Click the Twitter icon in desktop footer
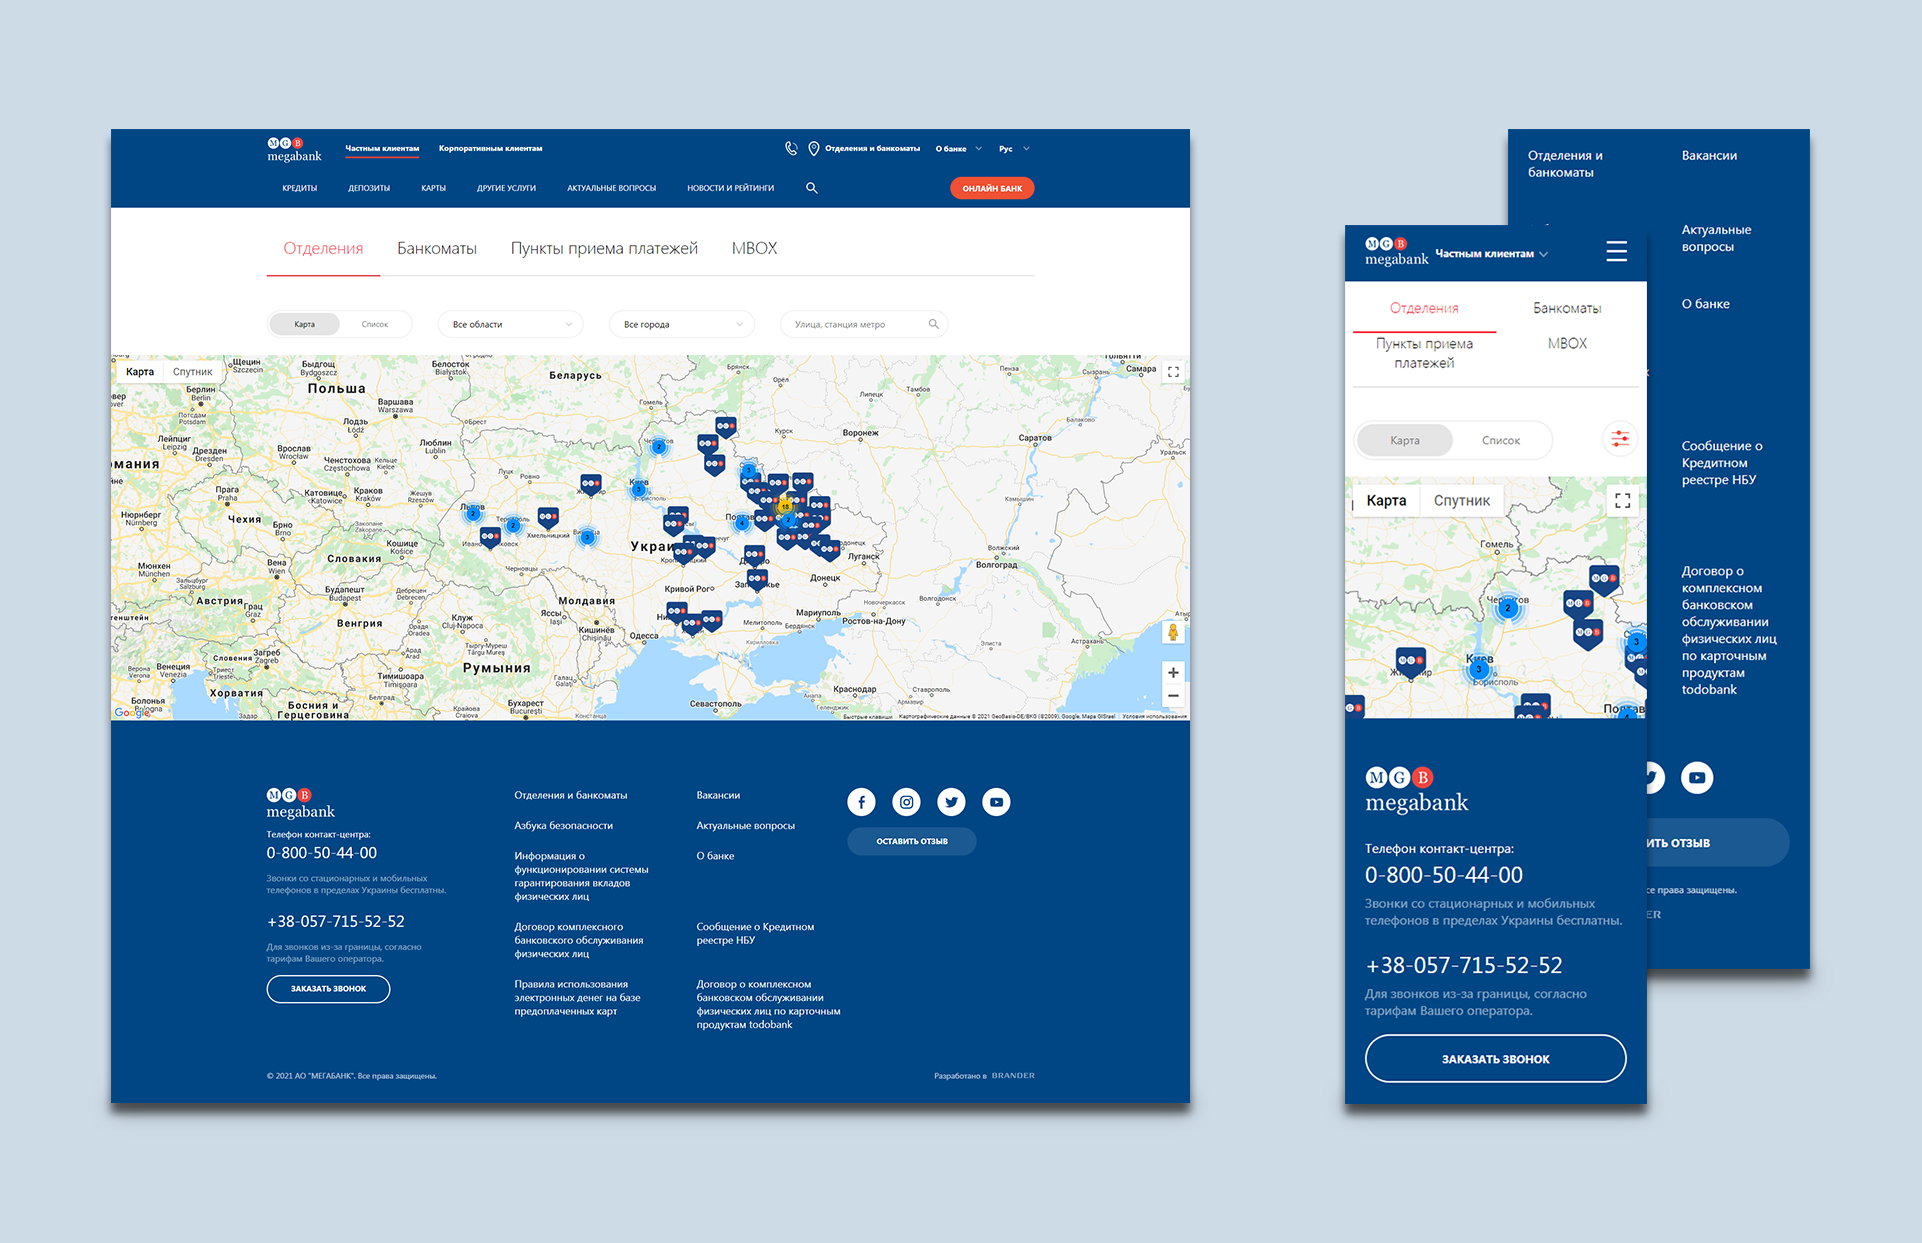 [951, 802]
